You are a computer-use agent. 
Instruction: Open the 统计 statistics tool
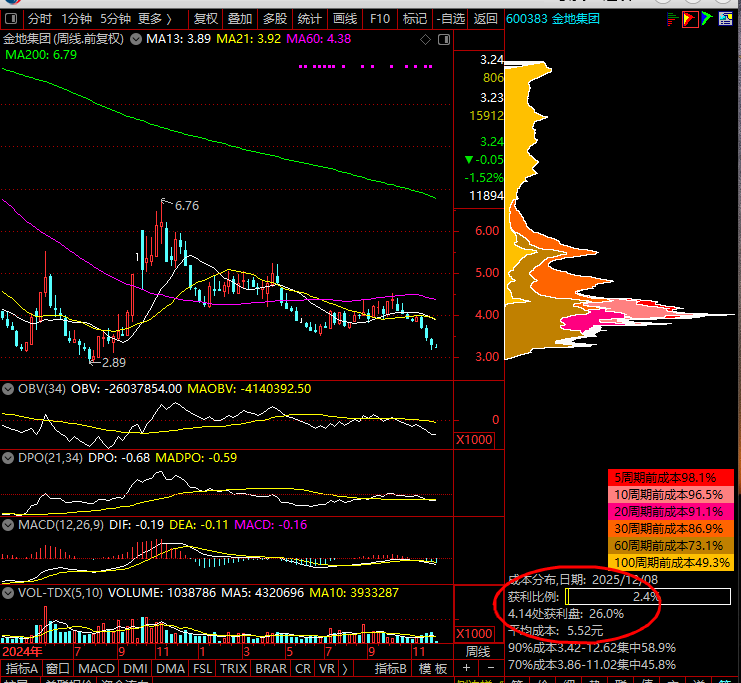click(x=310, y=19)
